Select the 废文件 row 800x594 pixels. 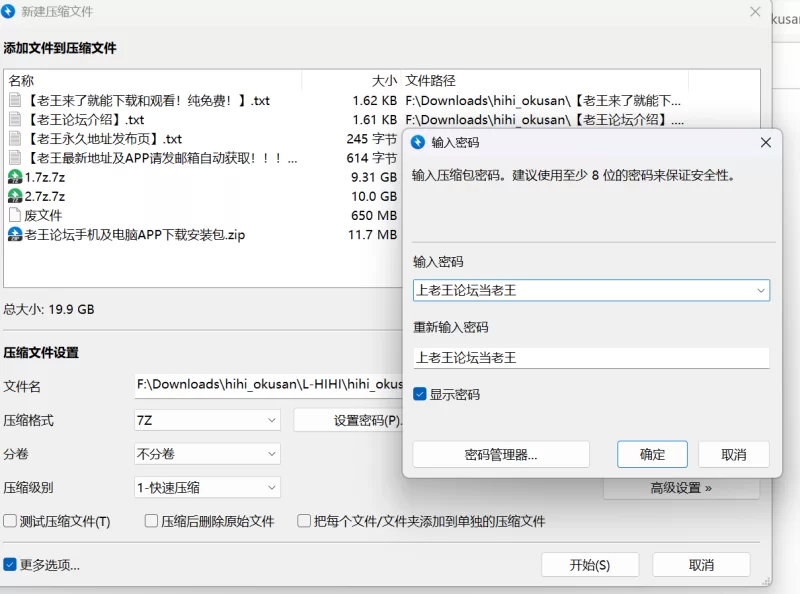(x=203, y=215)
